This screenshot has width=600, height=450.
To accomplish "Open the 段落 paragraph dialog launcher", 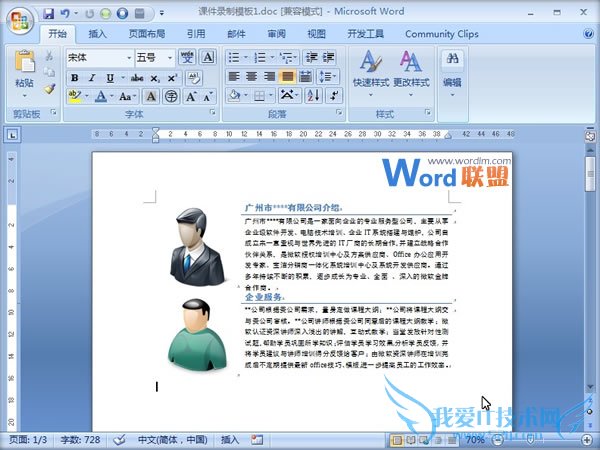I will point(339,112).
